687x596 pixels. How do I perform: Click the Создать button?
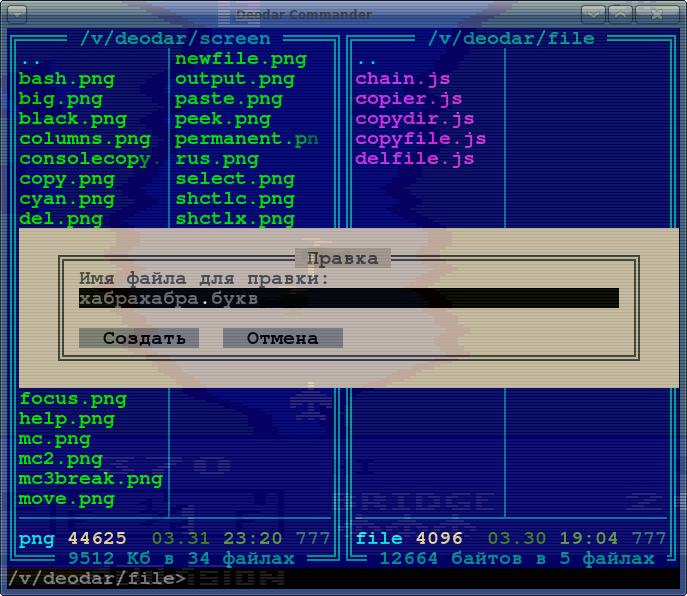139,338
